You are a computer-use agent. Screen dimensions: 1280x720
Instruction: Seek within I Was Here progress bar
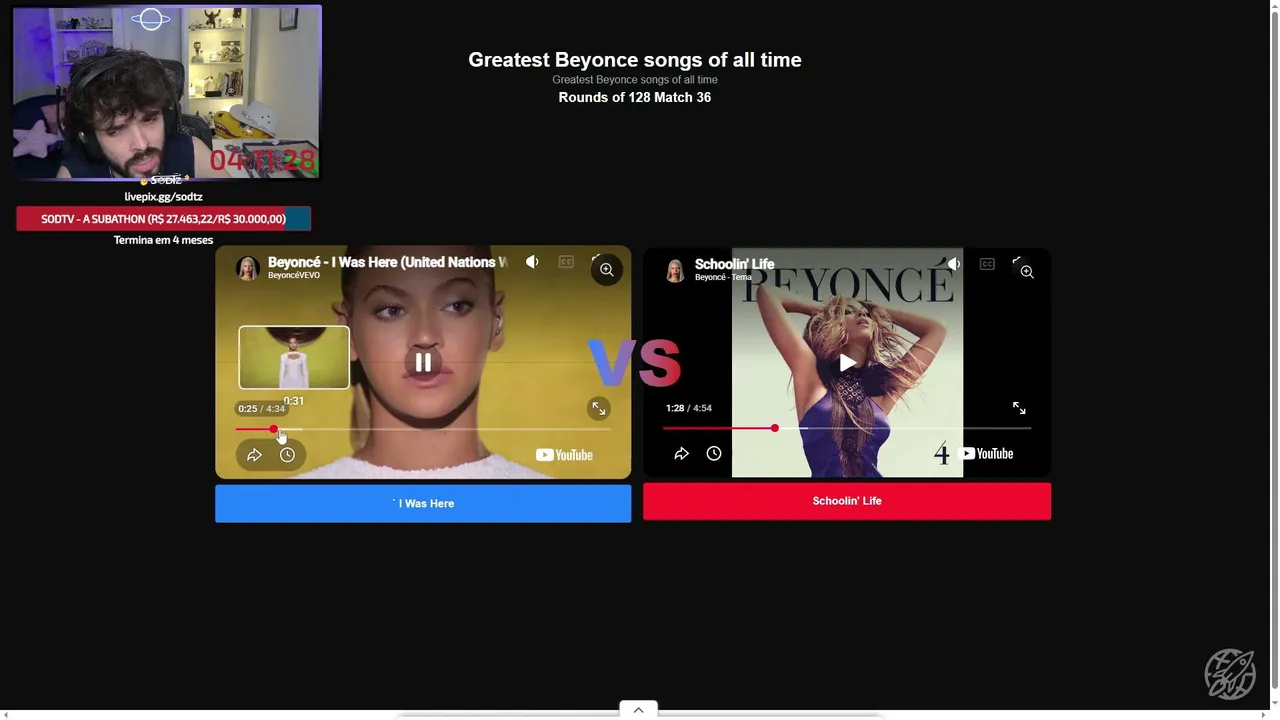(x=423, y=429)
